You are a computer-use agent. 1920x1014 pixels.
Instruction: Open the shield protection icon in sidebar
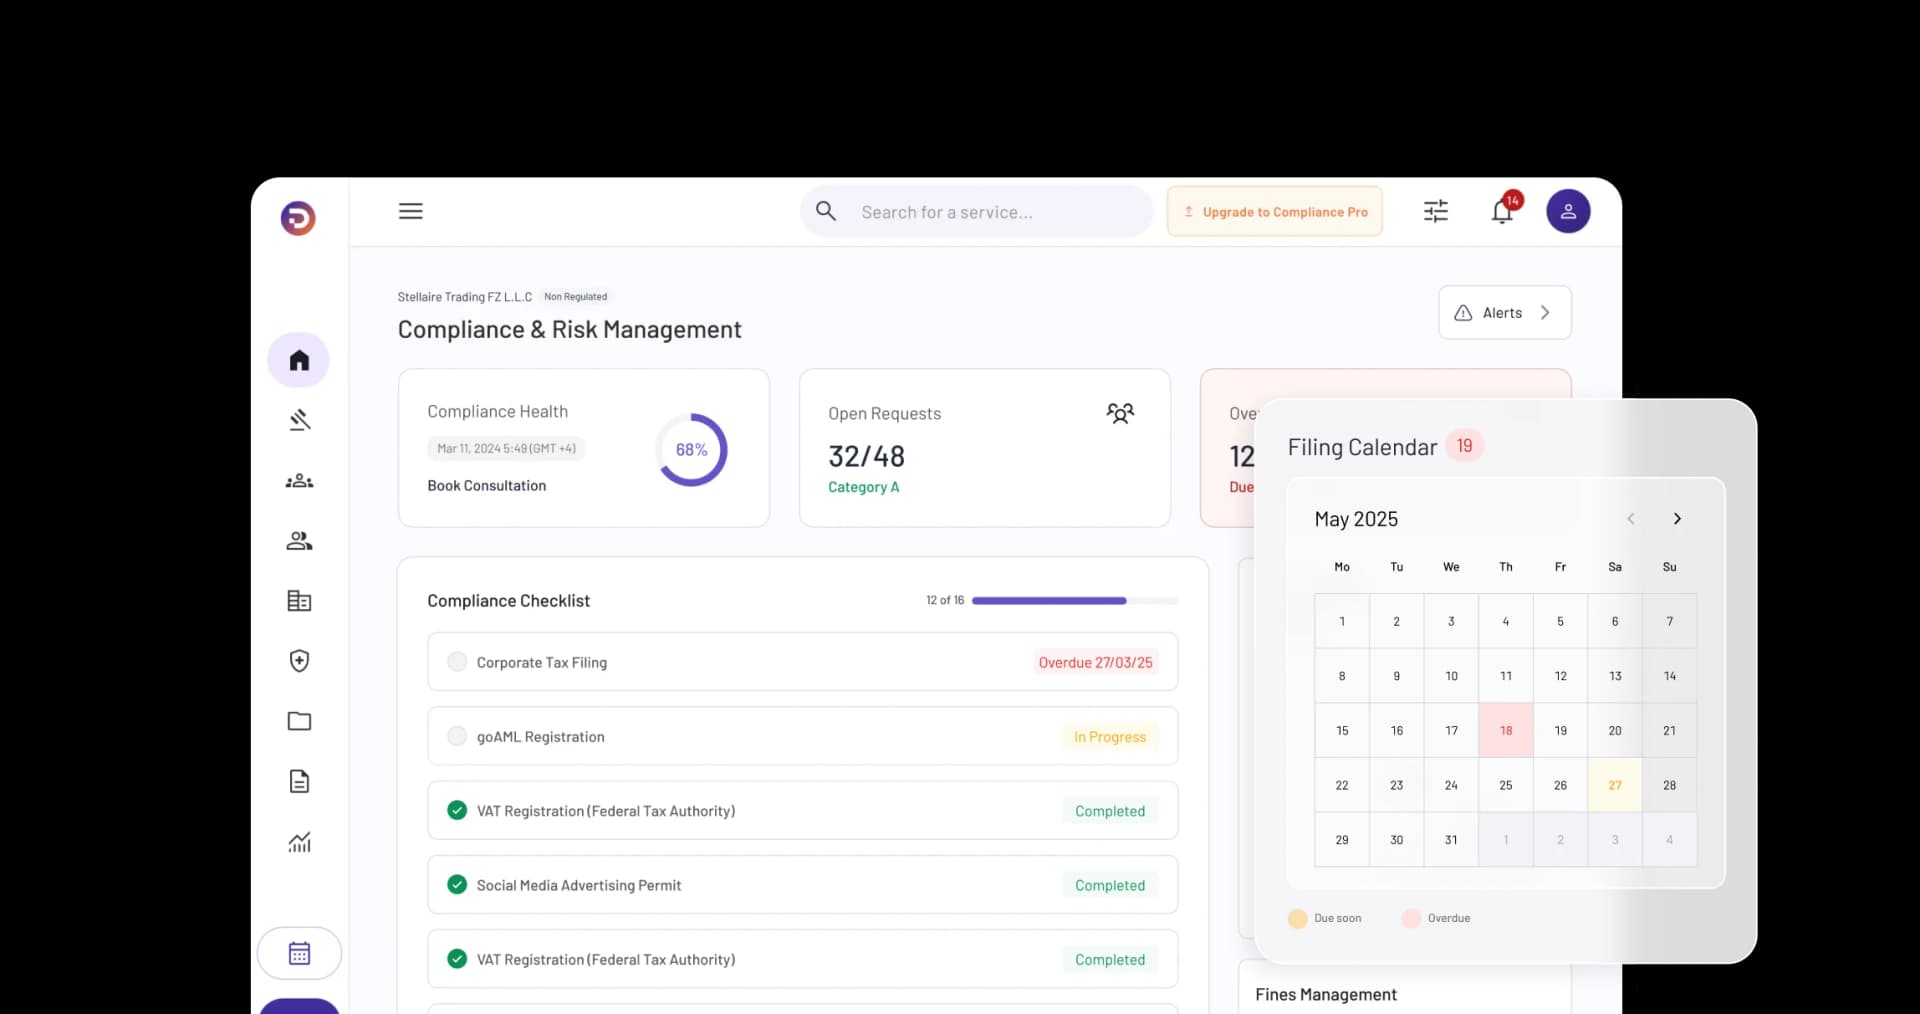[299, 661]
